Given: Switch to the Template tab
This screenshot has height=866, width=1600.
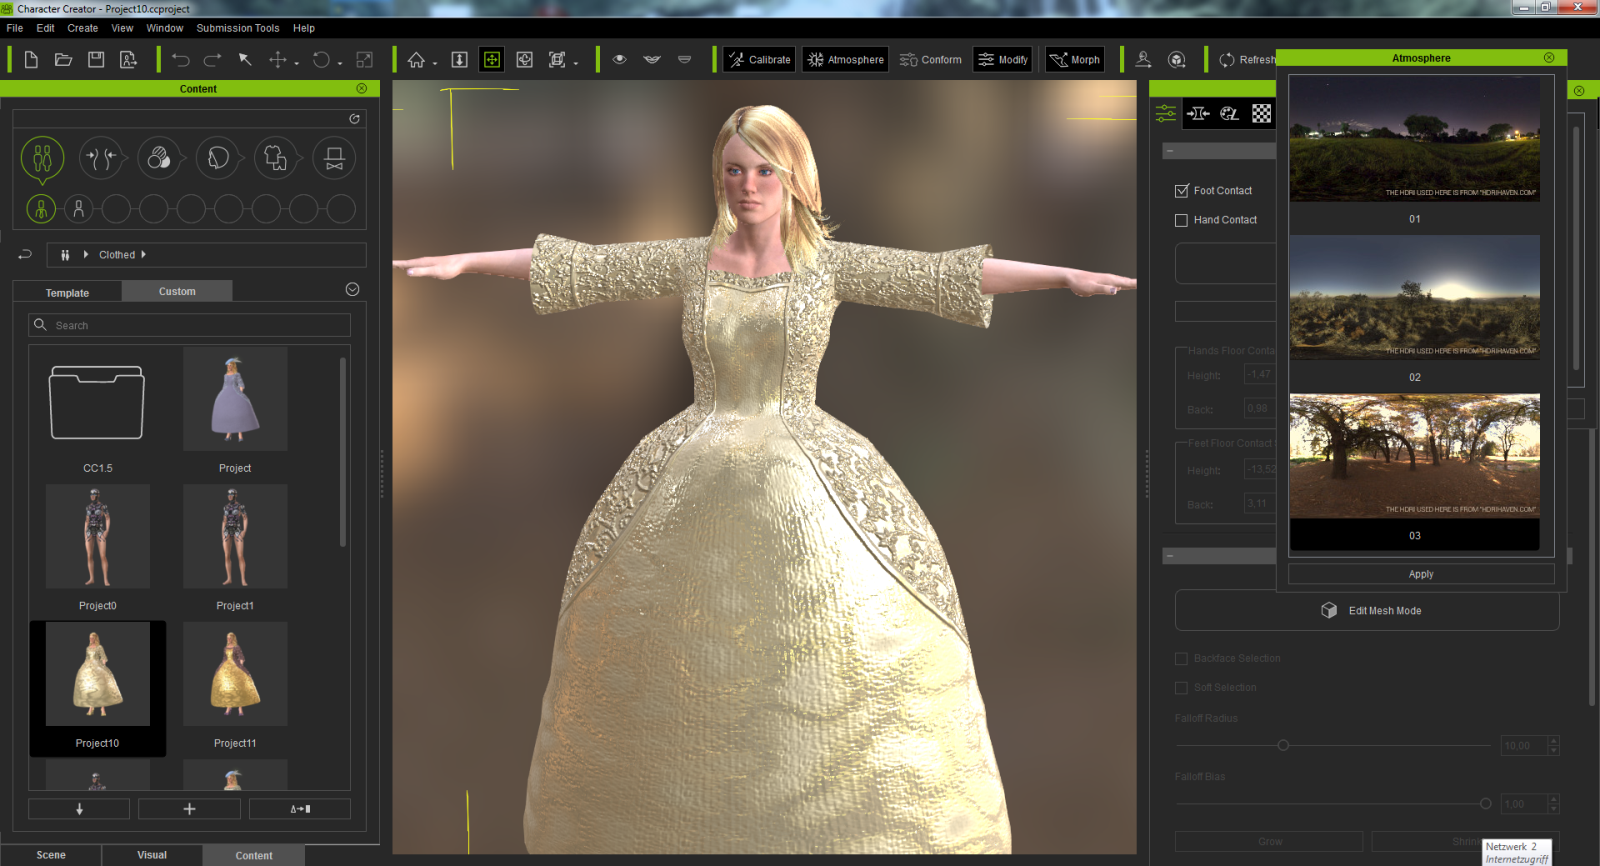Looking at the screenshot, I should coord(67,293).
